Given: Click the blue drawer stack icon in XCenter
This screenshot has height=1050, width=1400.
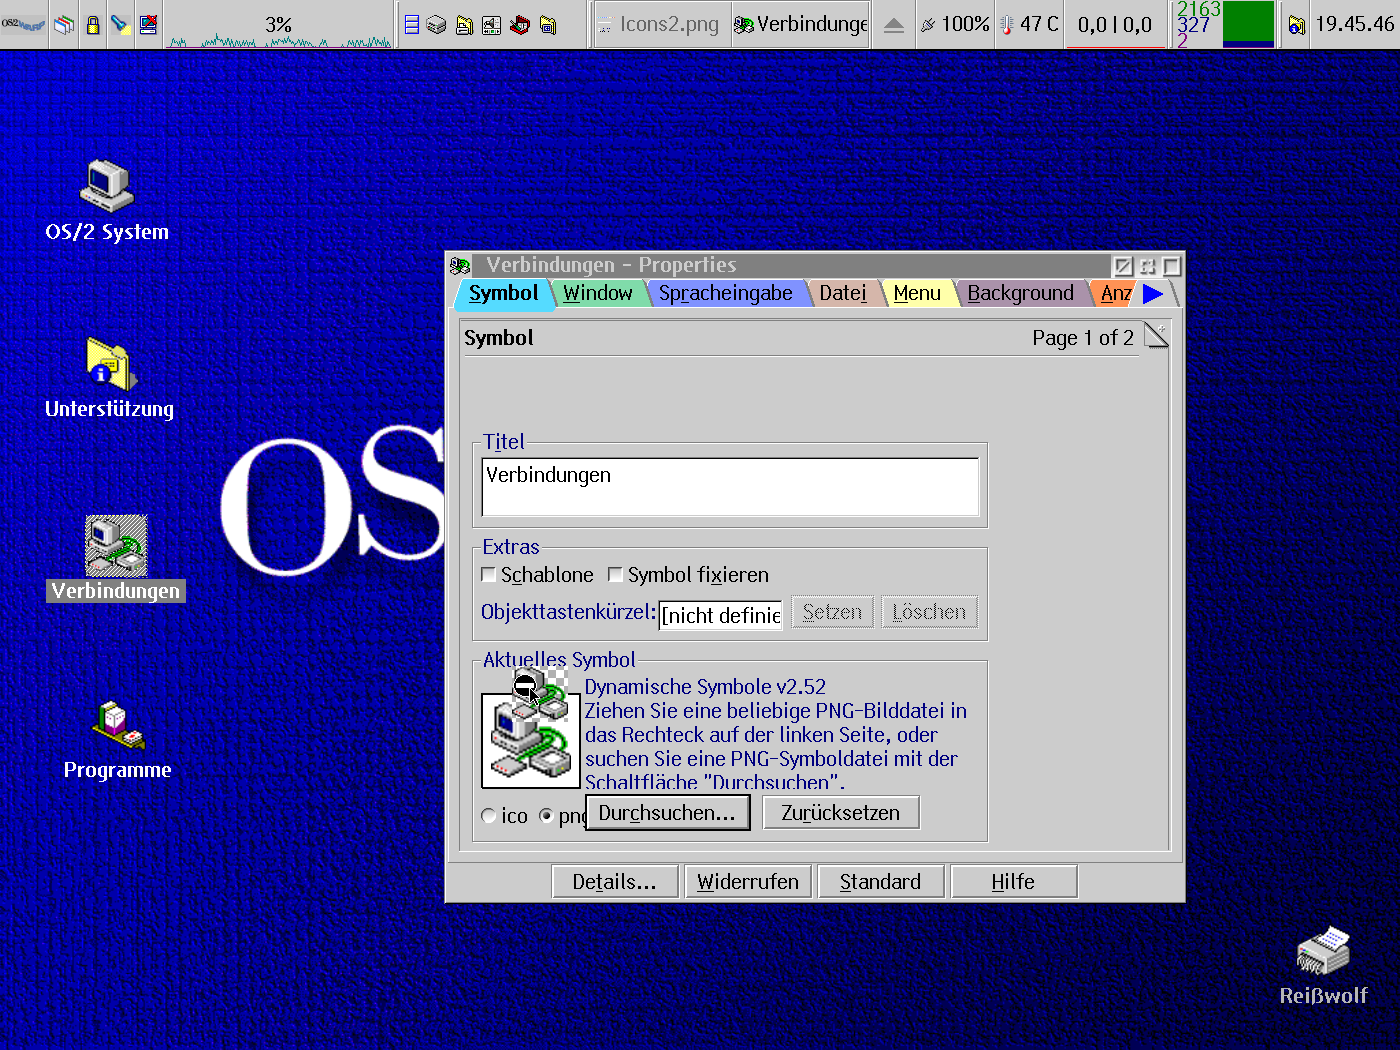Looking at the screenshot, I should [x=411, y=24].
